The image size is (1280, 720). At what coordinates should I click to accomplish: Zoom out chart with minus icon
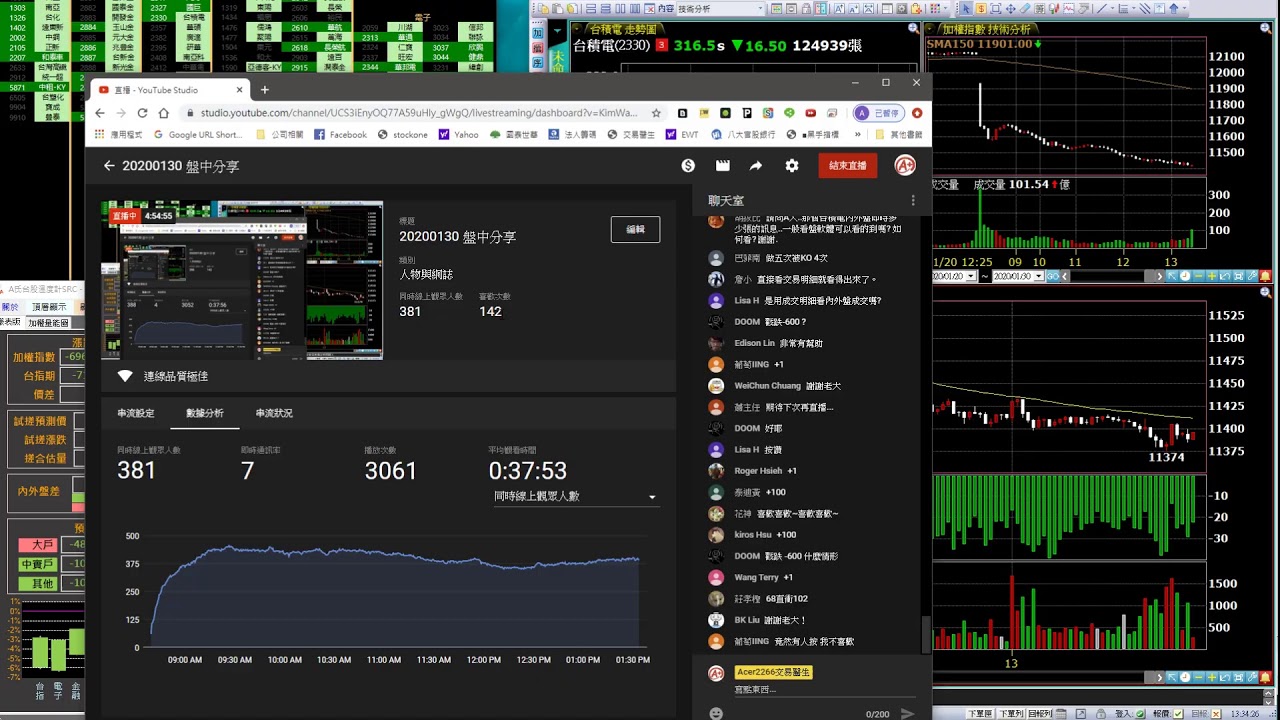(x=1198, y=276)
